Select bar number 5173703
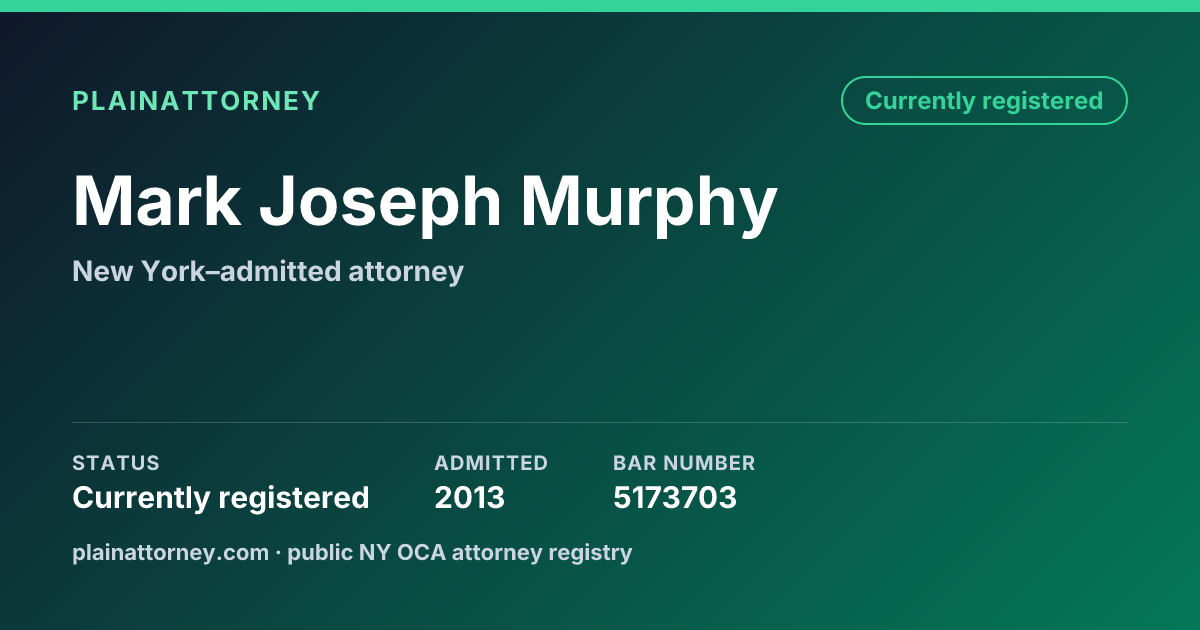Image resolution: width=1200 pixels, height=630 pixels. pos(675,497)
